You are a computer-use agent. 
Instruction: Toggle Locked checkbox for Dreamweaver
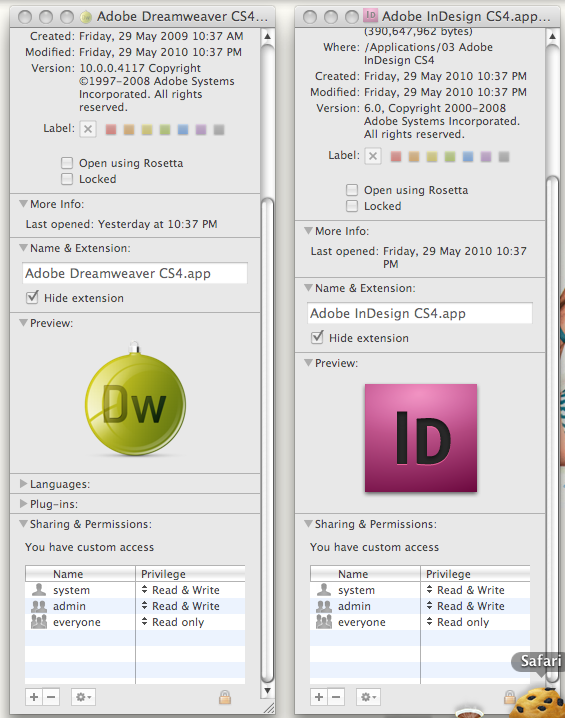(67, 179)
